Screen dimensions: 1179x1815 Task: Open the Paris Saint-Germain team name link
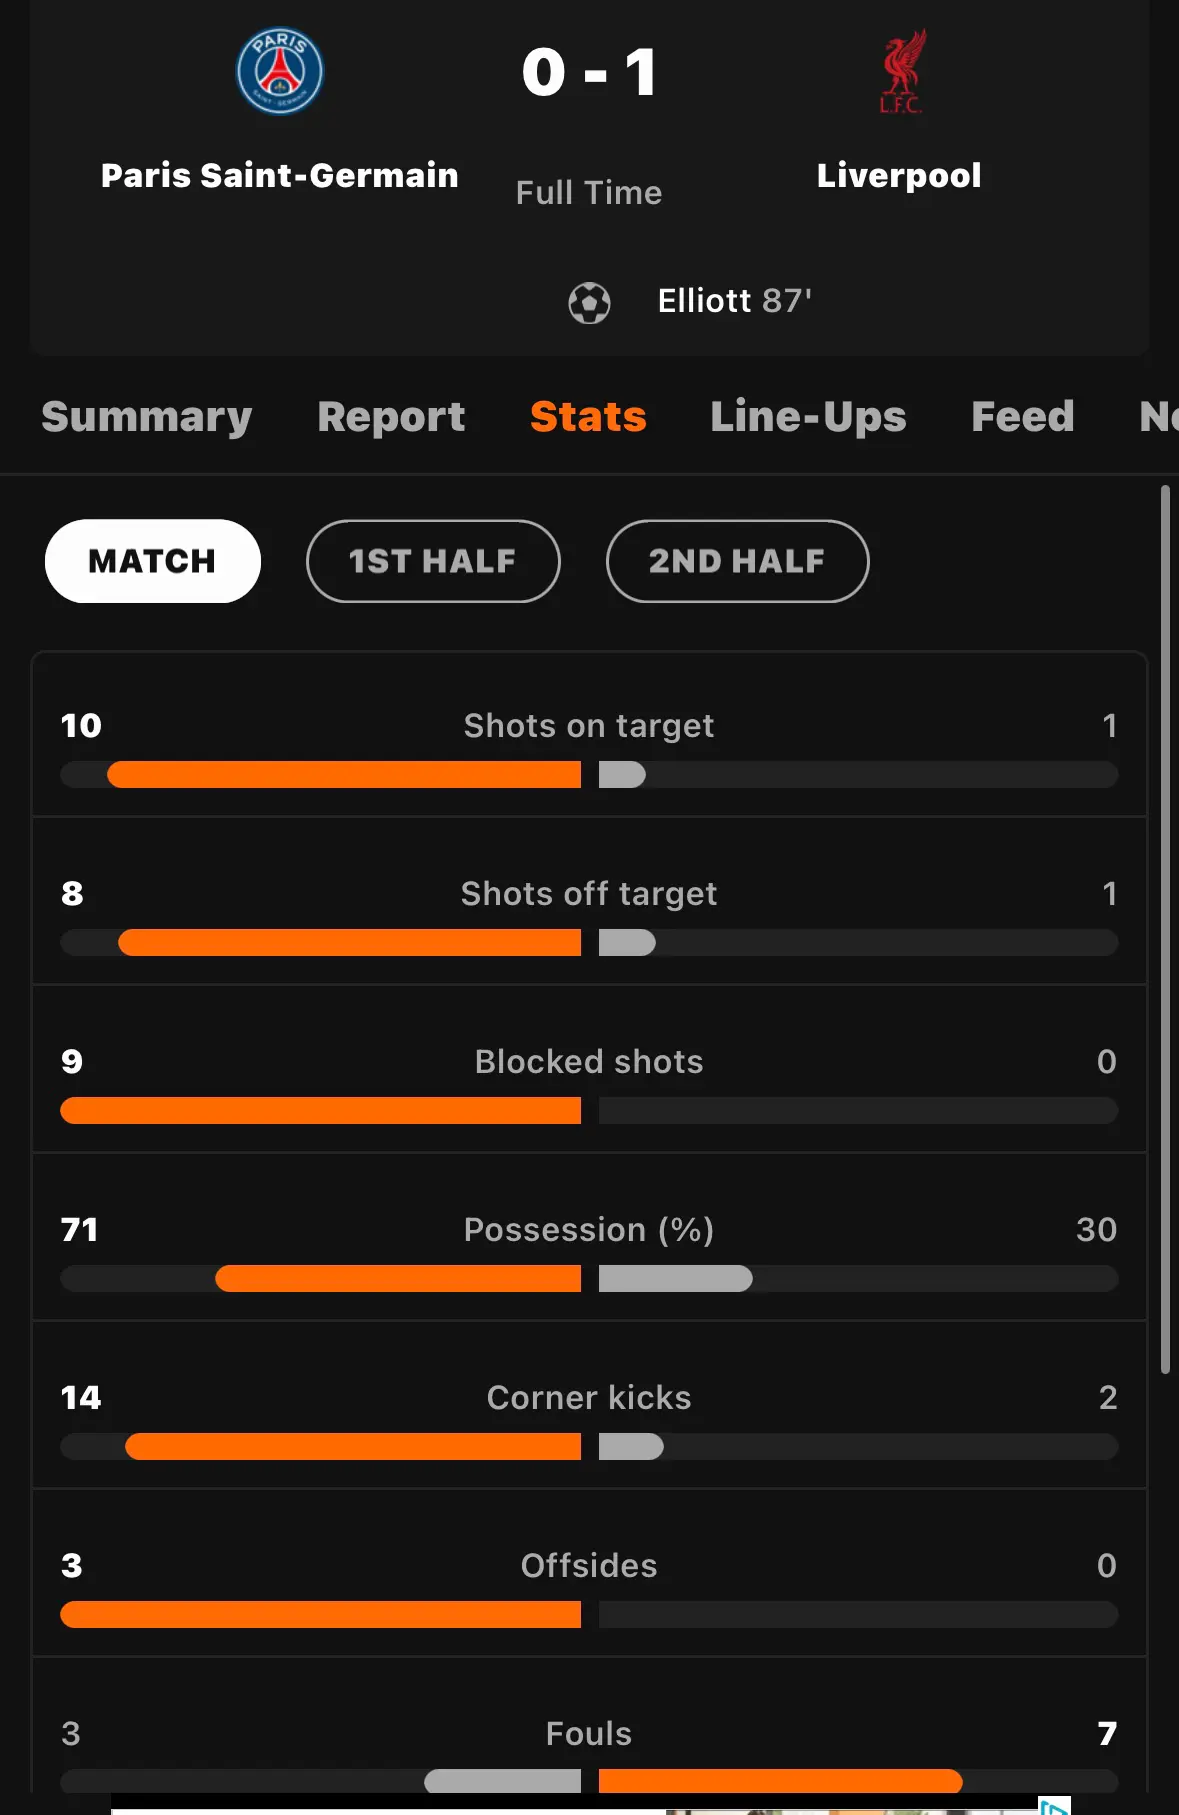tap(280, 175)
